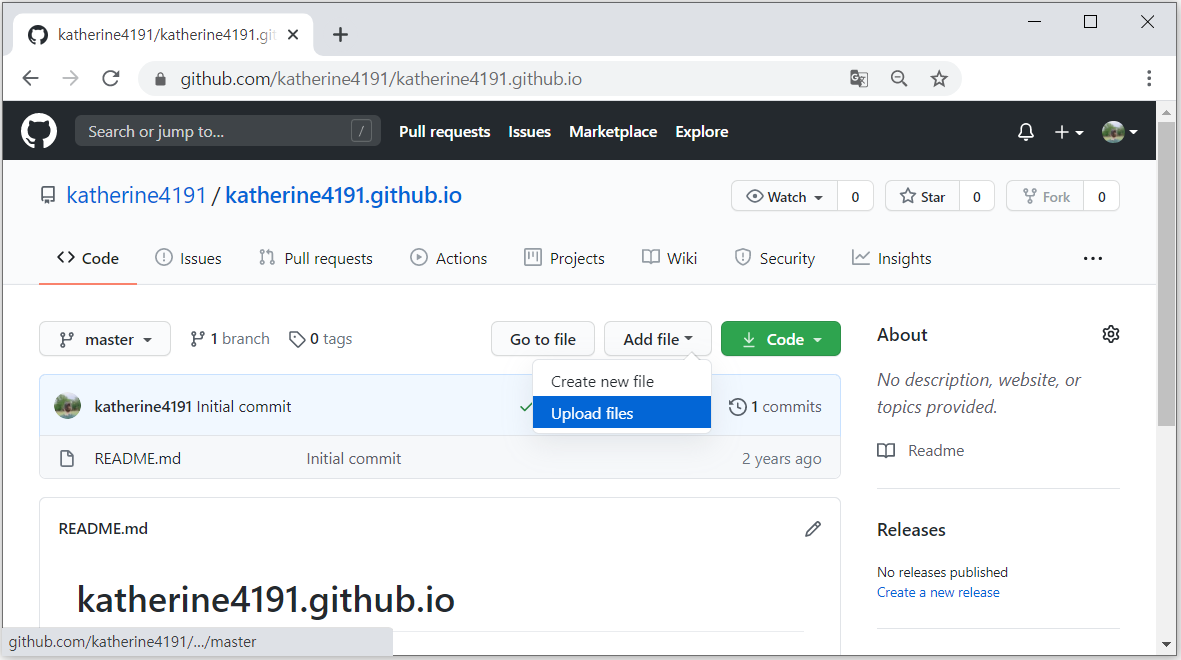Edit README with the pencil icon
Image resolution: width=1181 pixels, height=660 pixels.
[x=813, y=529]
